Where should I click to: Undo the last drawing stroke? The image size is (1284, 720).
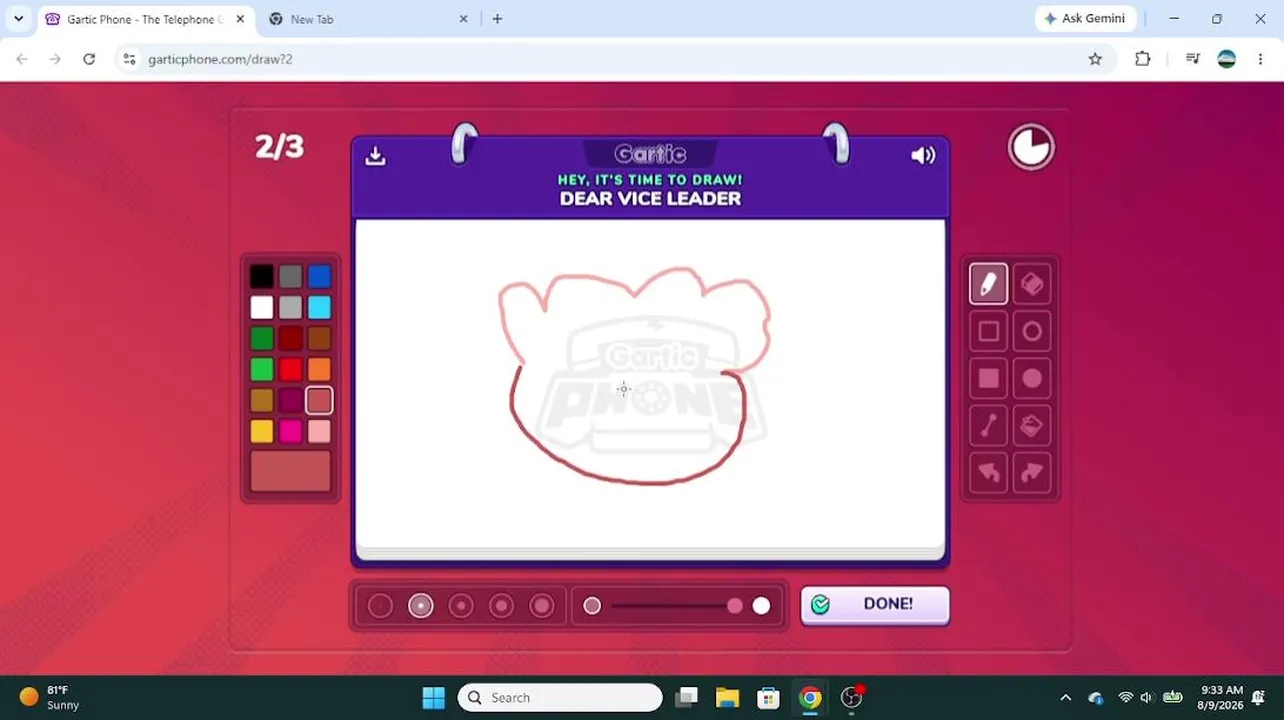[x=988, y=472]
